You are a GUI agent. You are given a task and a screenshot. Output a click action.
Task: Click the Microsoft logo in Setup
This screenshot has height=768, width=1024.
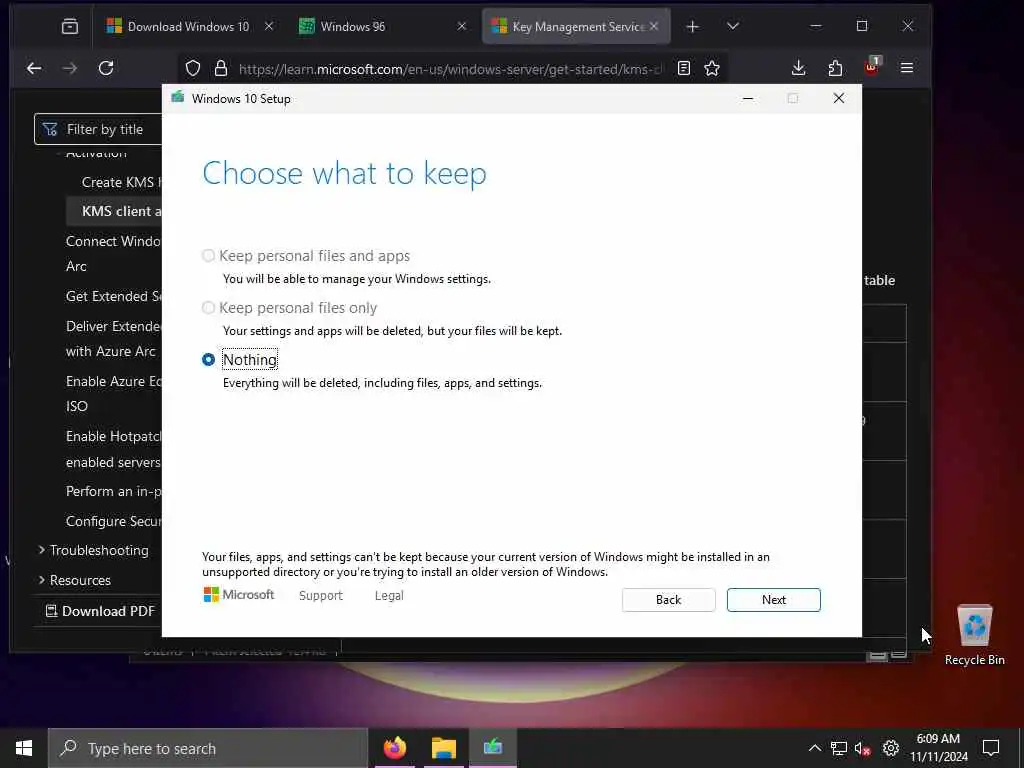239,594
